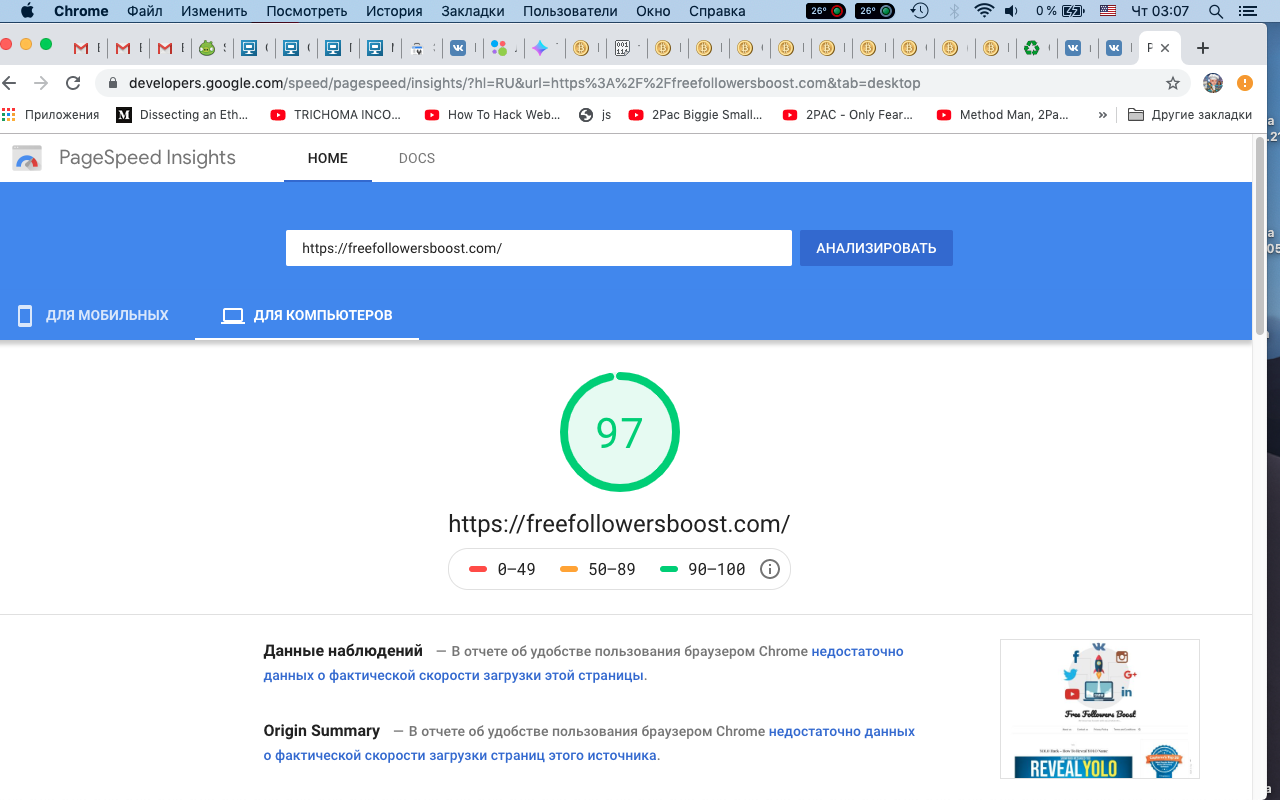Switch to the DOCS tab
The width and height of the screenshot is (1280, 800).
pos(417,158)
